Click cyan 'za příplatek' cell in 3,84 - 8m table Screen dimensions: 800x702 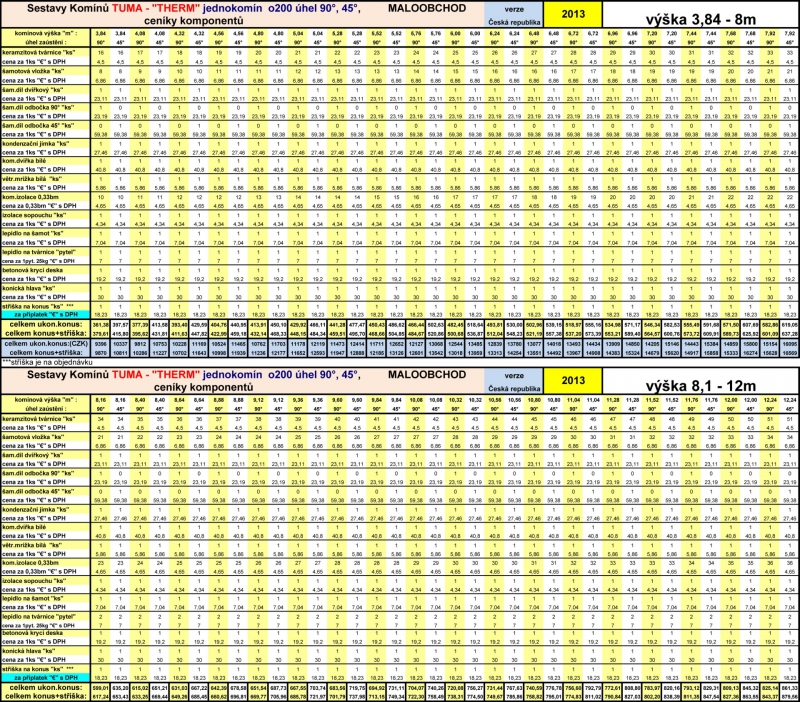click(x=46, y=315)
